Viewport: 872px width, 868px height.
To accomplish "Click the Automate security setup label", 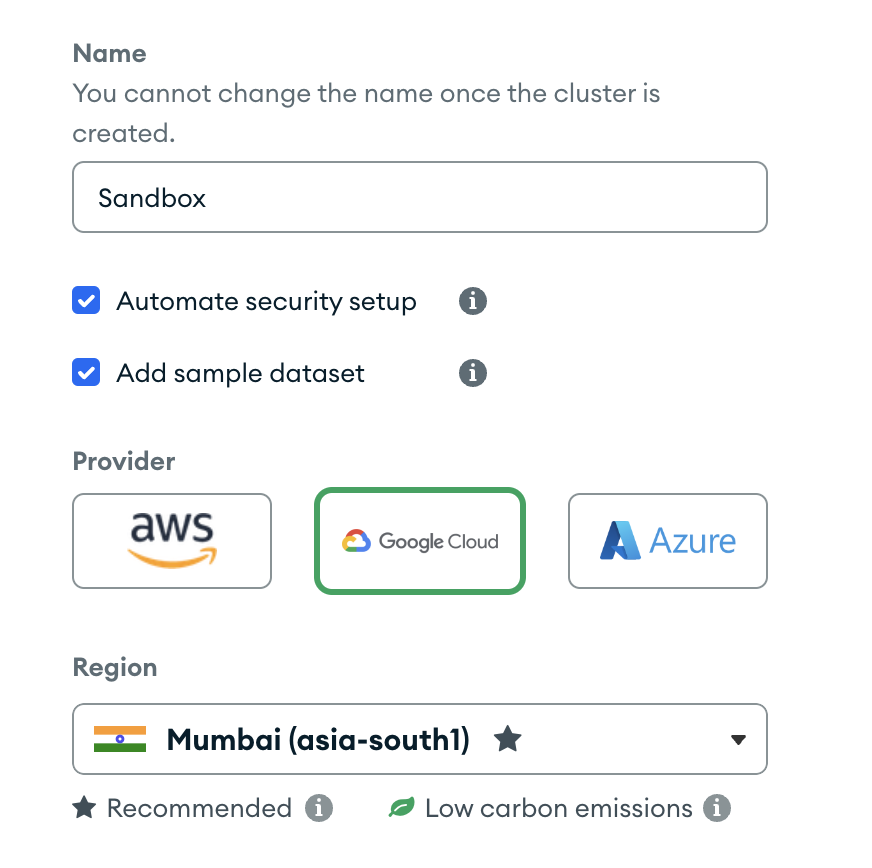I will coord(266,302).
